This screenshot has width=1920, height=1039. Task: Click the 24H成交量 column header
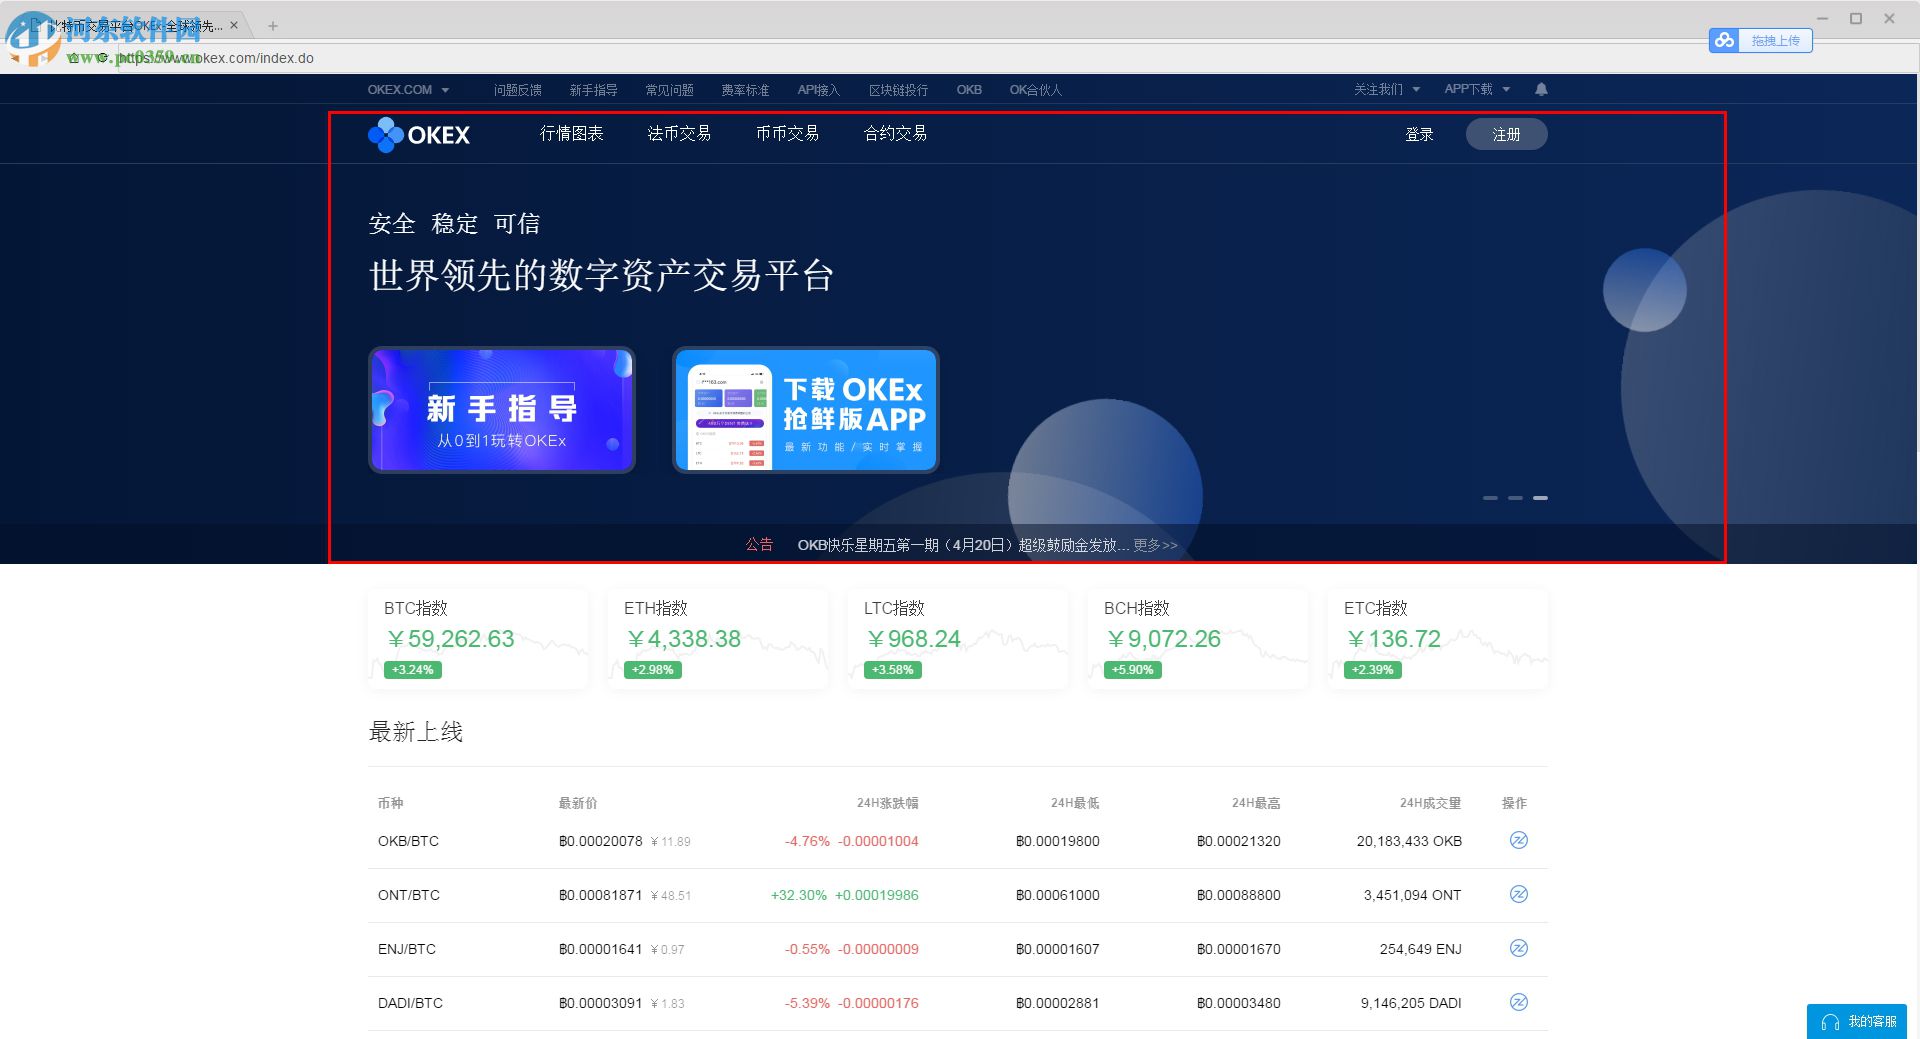tap(1430, 803)
